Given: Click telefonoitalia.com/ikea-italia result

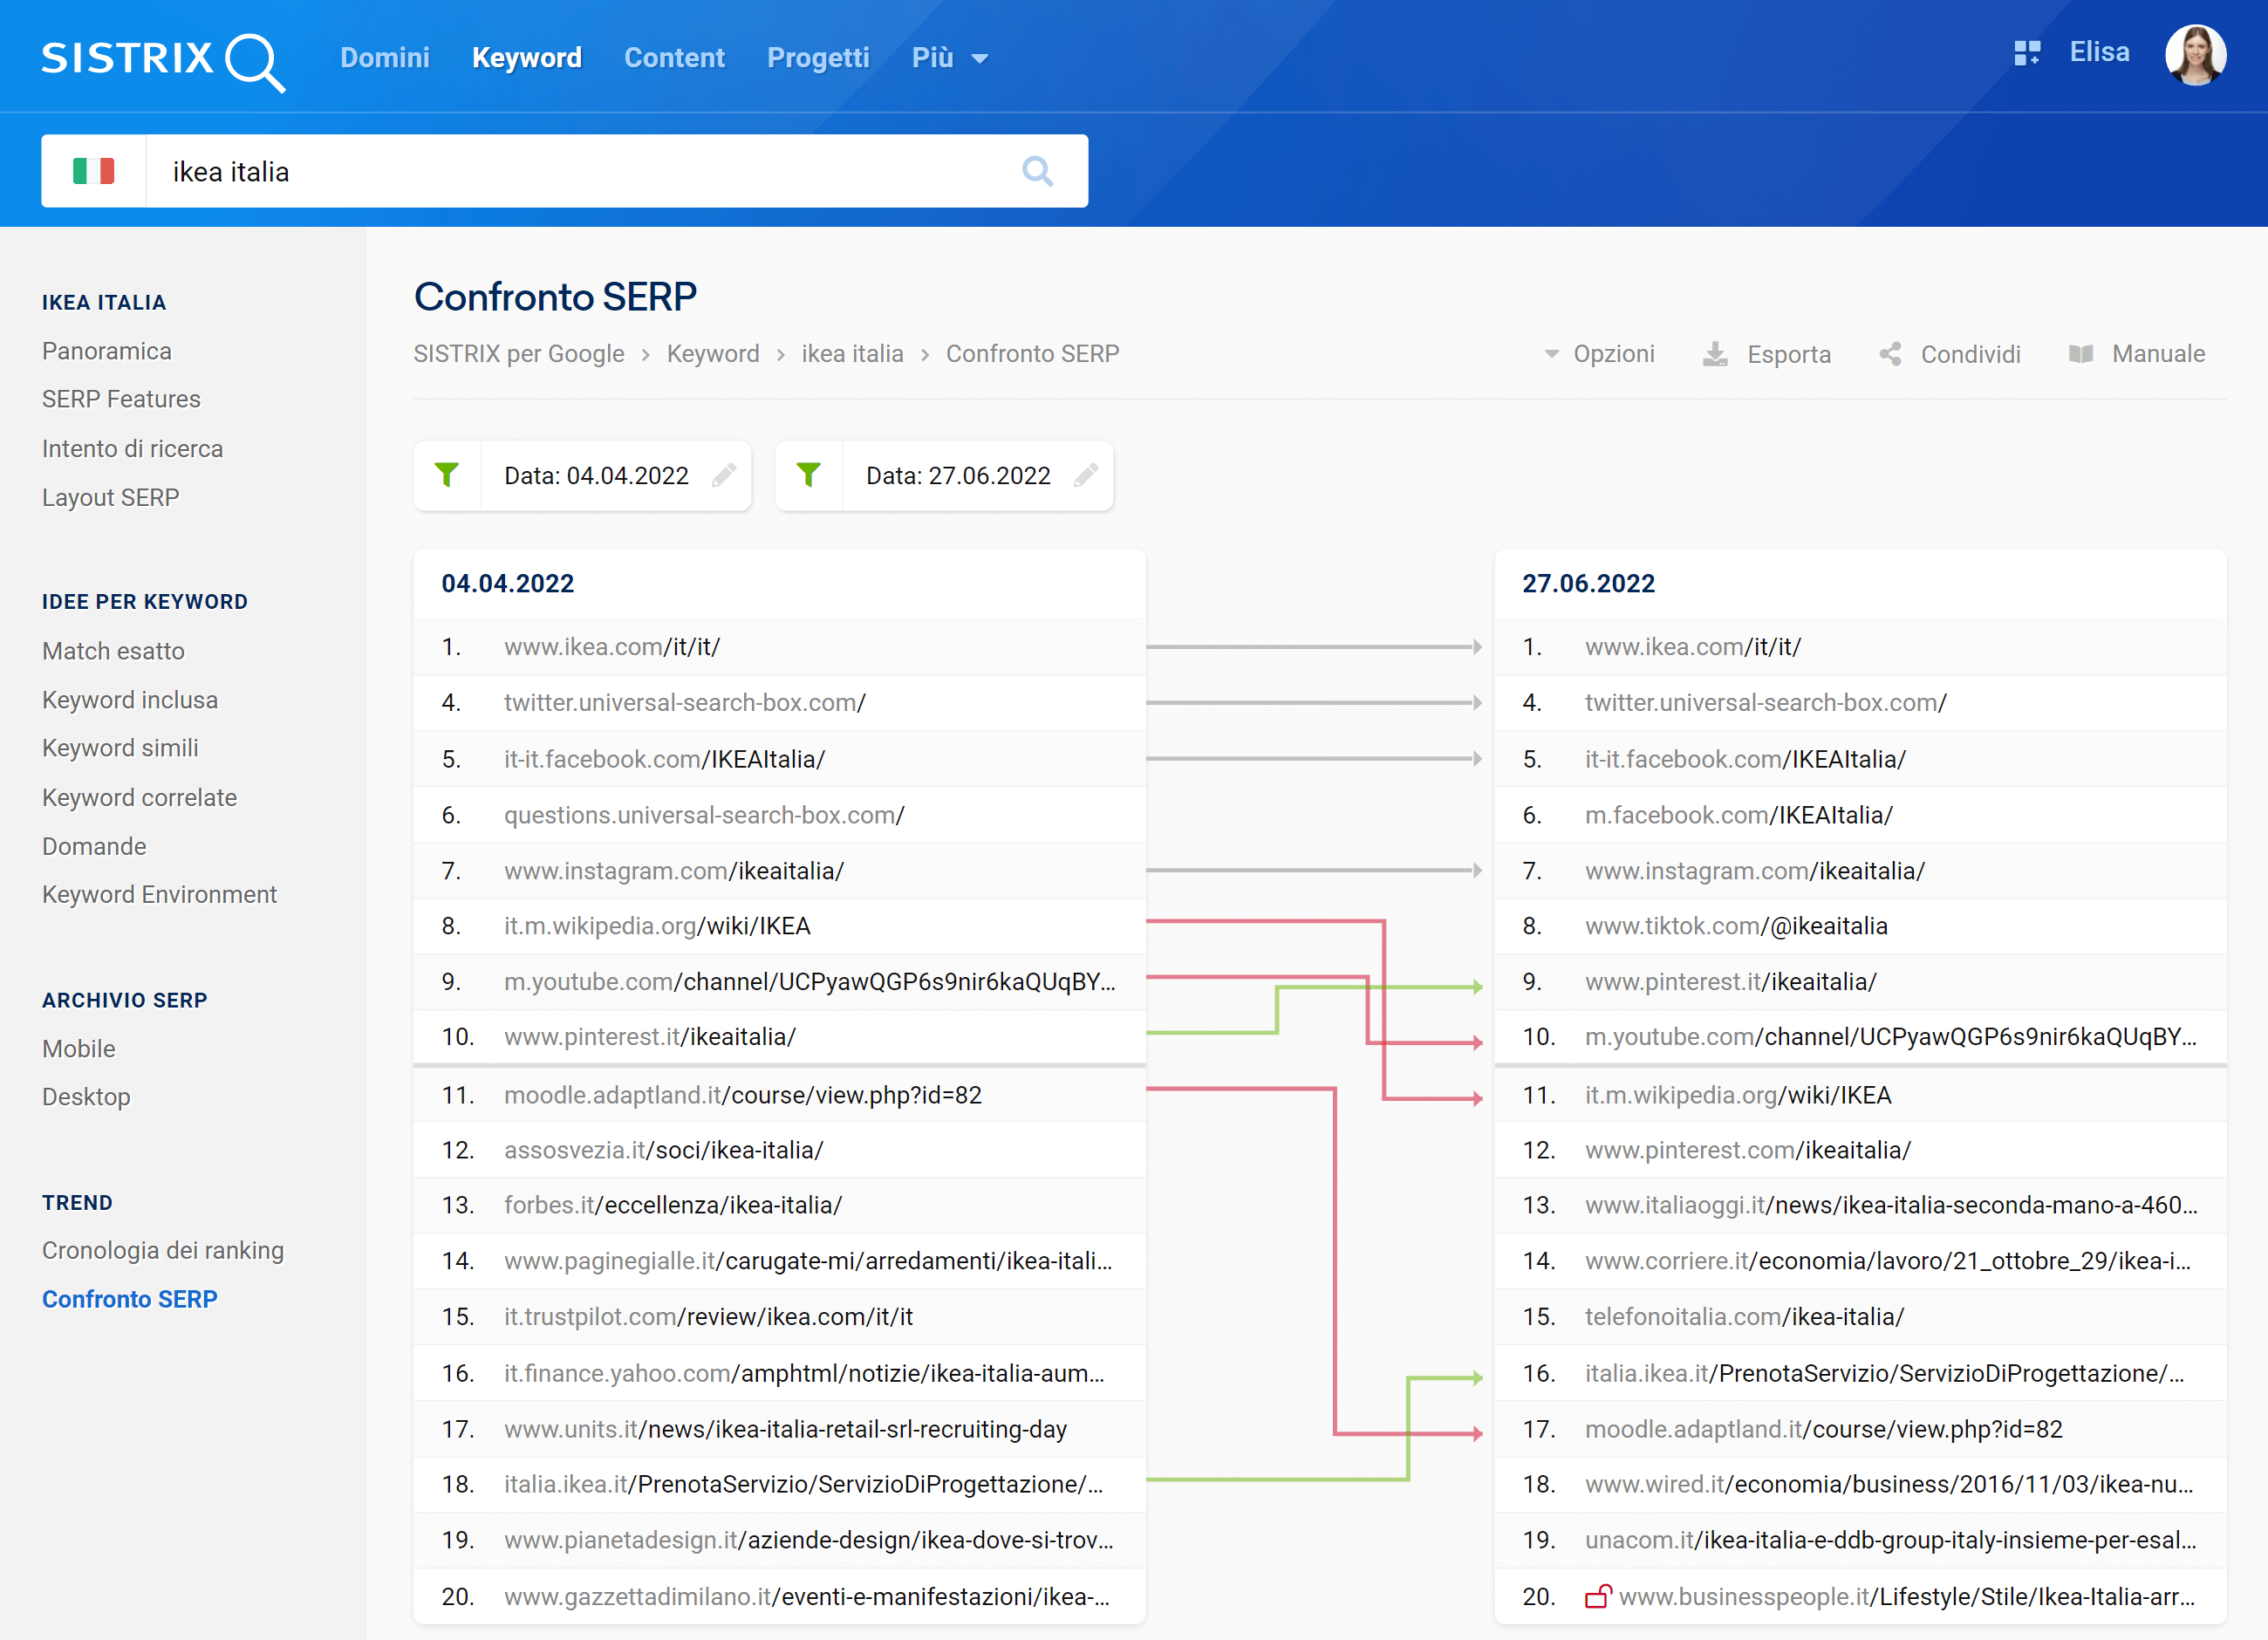Looking at the screenshot, I should pyautogui.click(x=1745, y=1317).
